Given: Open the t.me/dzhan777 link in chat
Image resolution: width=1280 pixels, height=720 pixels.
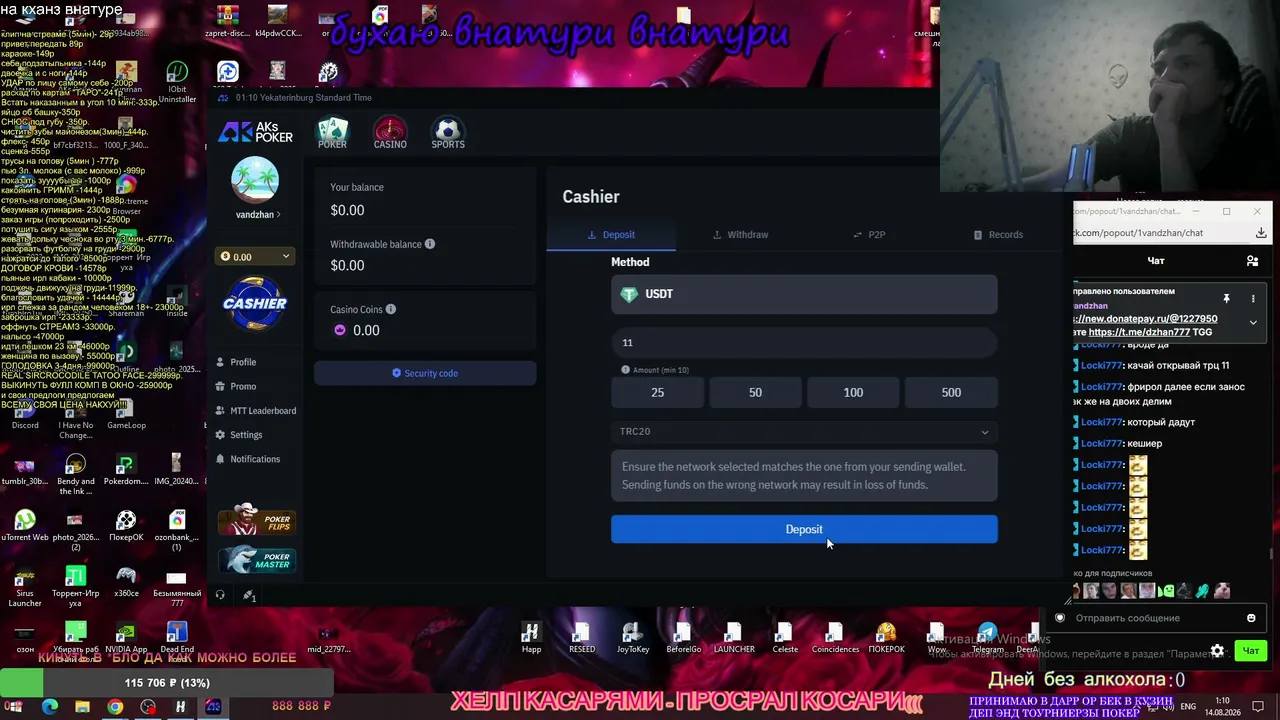Looking at the screenshot, I should (1139, 332).
